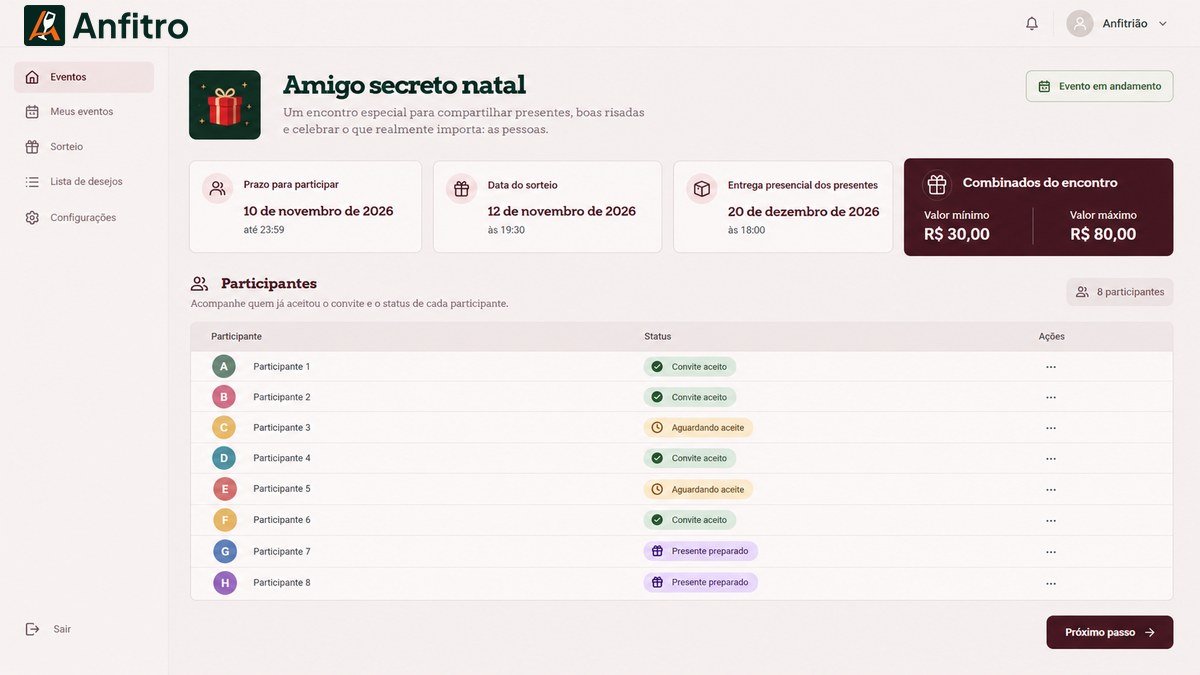Click avatar C of Participante 3
This screenshot has height=675, width=1200.
point(224,428)
